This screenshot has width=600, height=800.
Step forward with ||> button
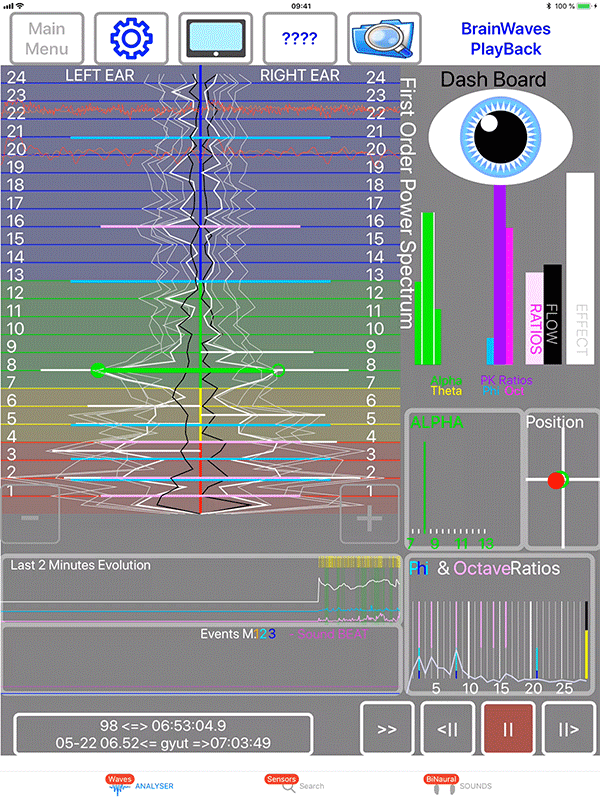pyautogui.click(x=569, y=729)
